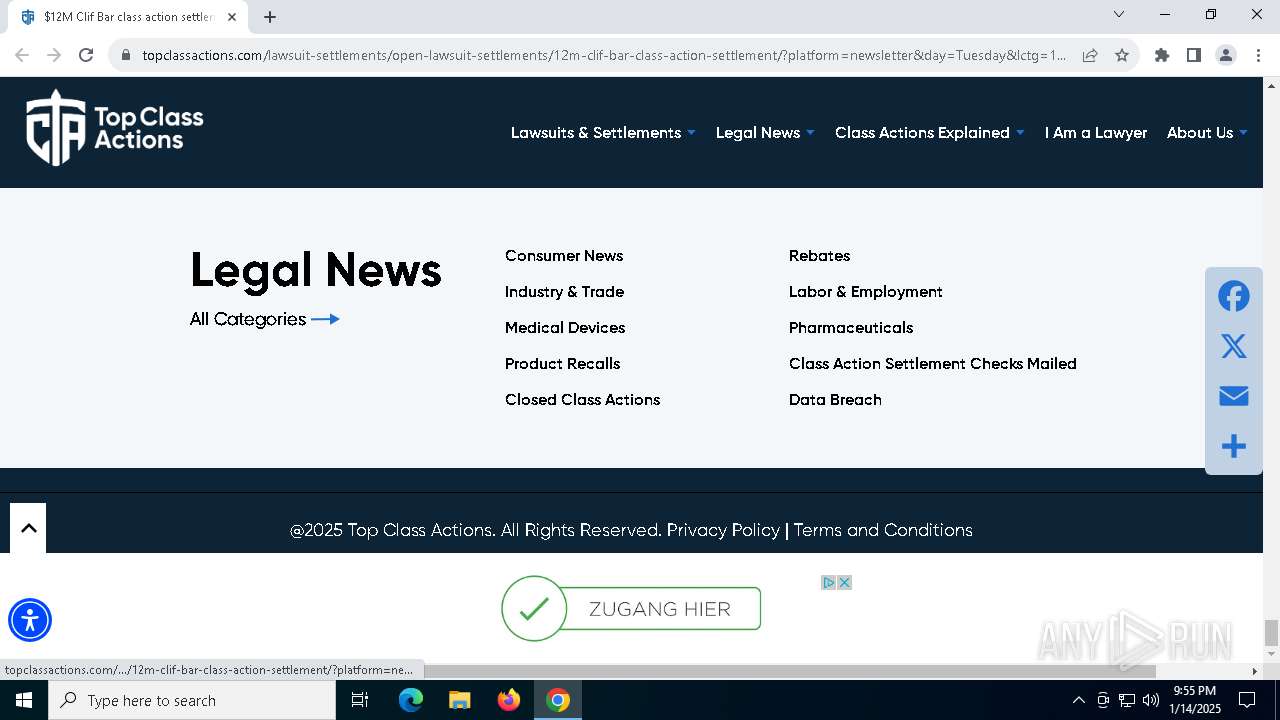Click the address bar URL
The image size is (1280, 720).
604,55
